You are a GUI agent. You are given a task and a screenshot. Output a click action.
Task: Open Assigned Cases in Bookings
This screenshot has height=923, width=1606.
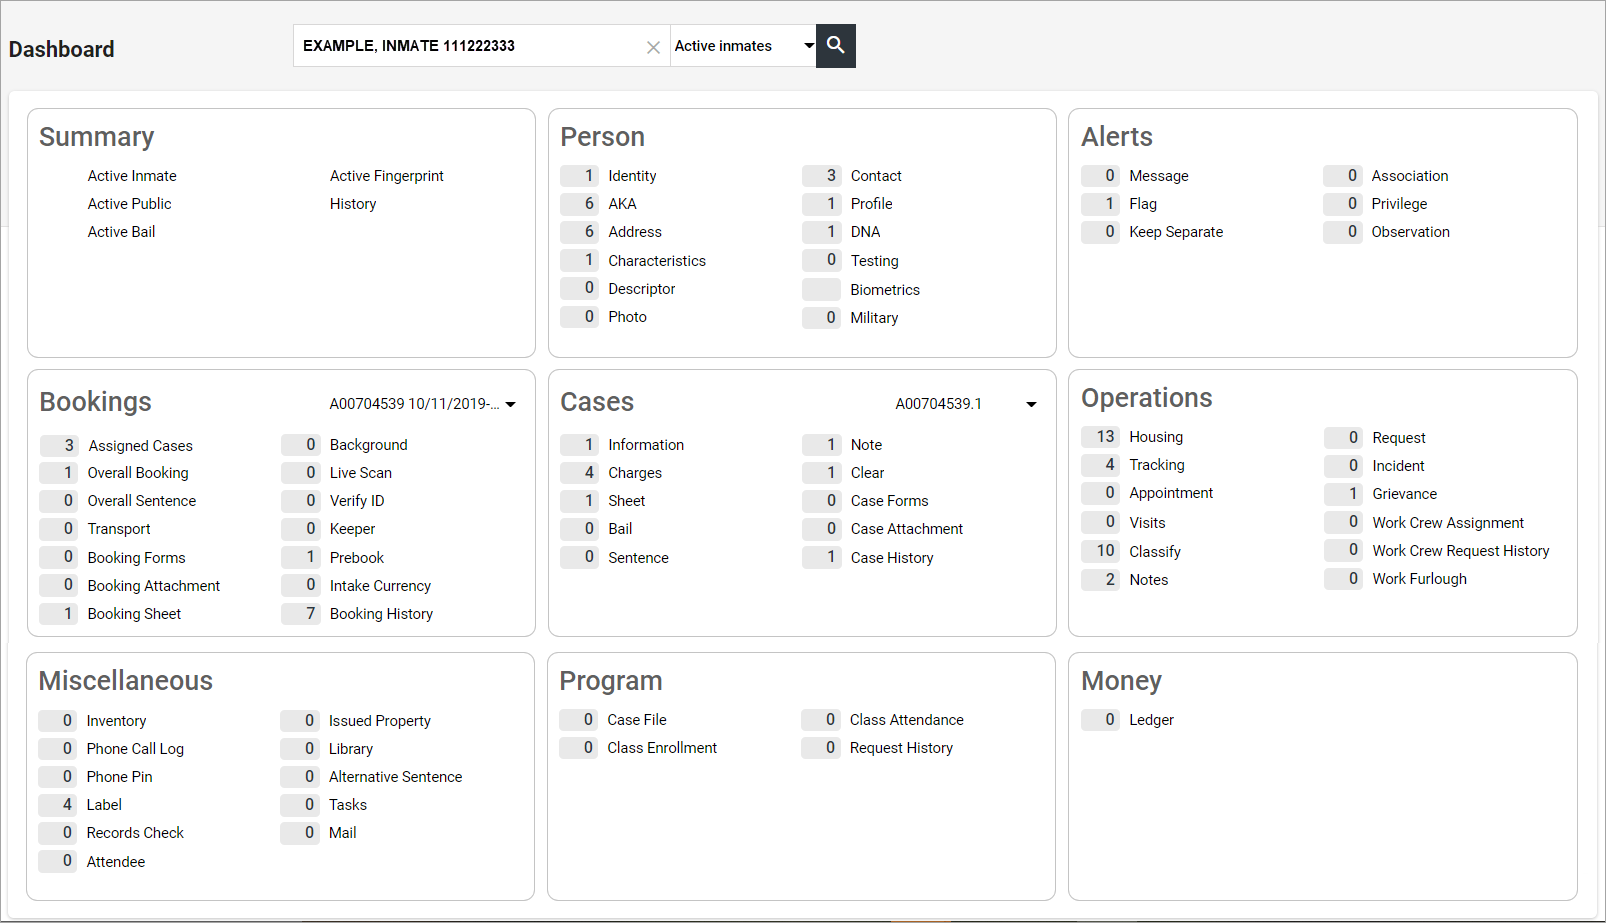tap(140, 446)
